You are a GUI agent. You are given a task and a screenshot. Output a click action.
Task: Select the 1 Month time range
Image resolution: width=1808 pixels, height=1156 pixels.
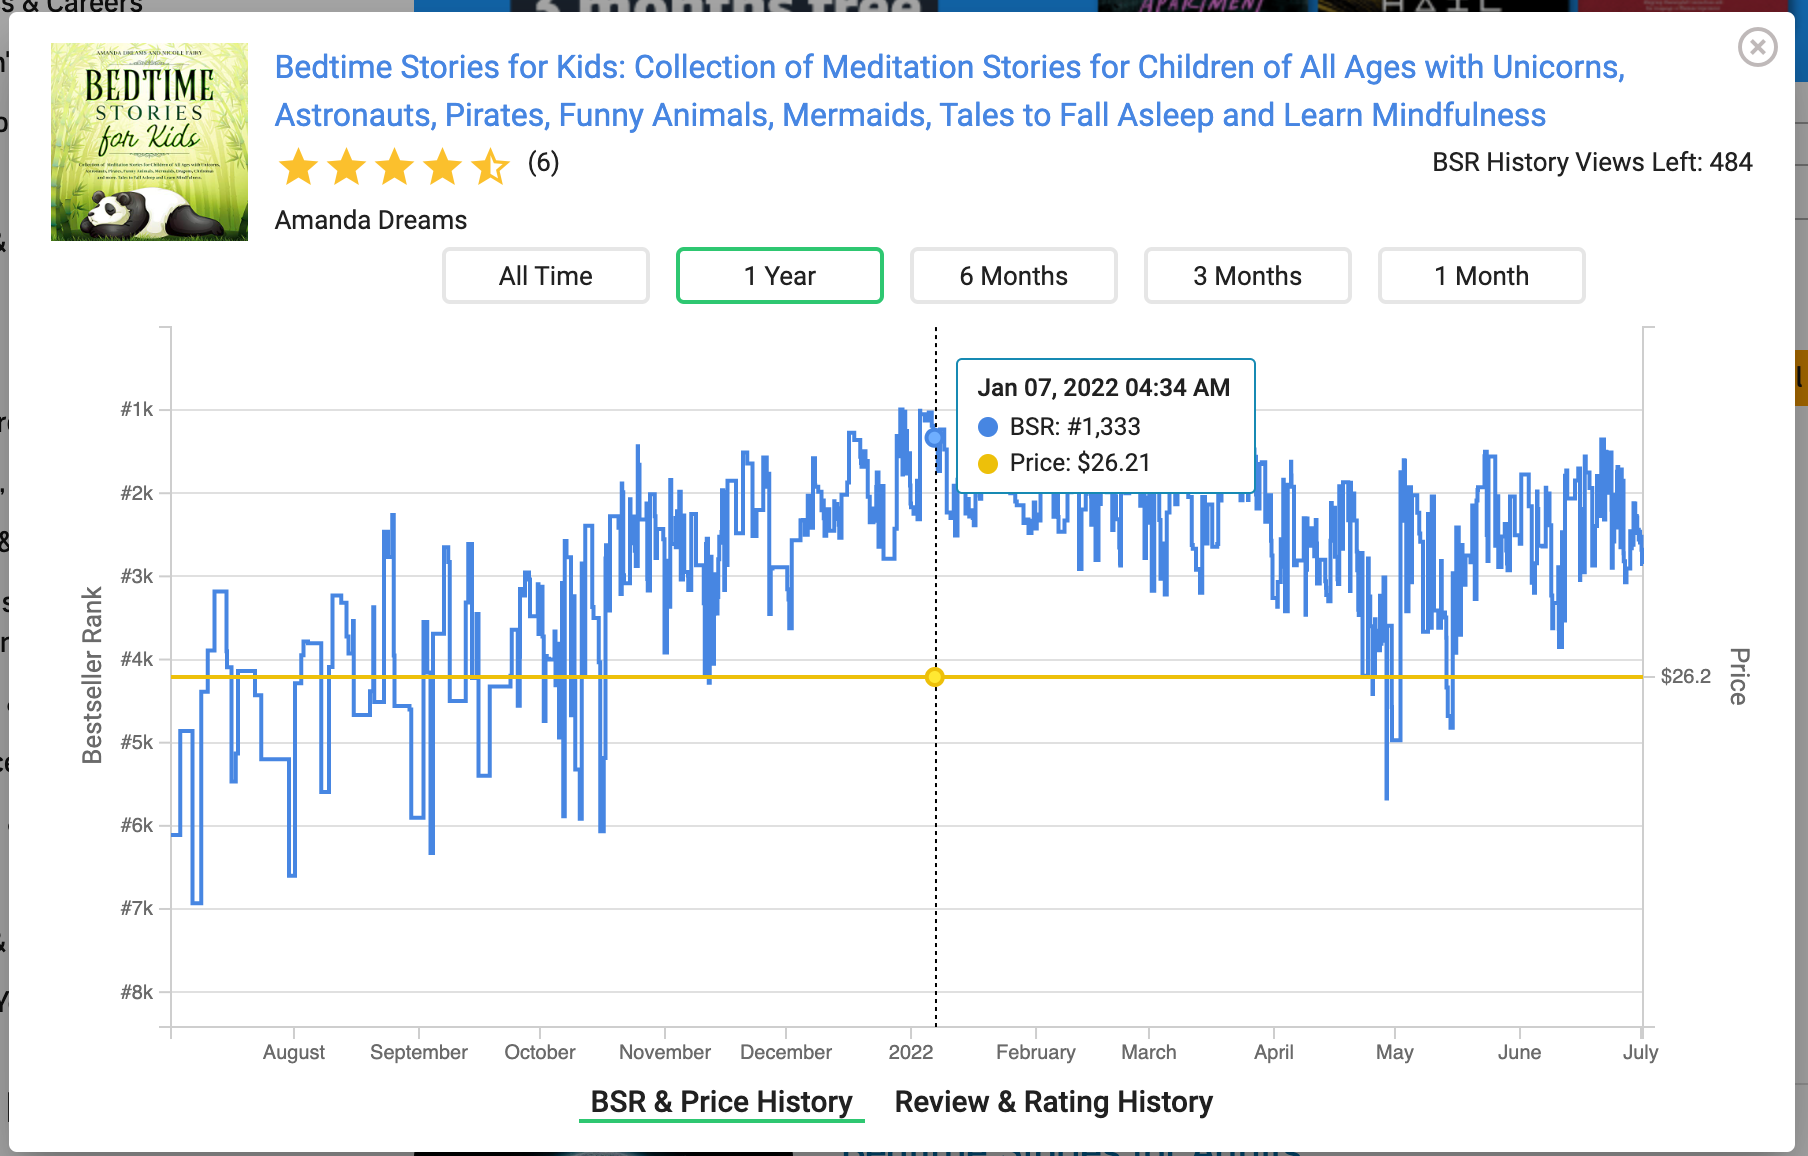1481,275
